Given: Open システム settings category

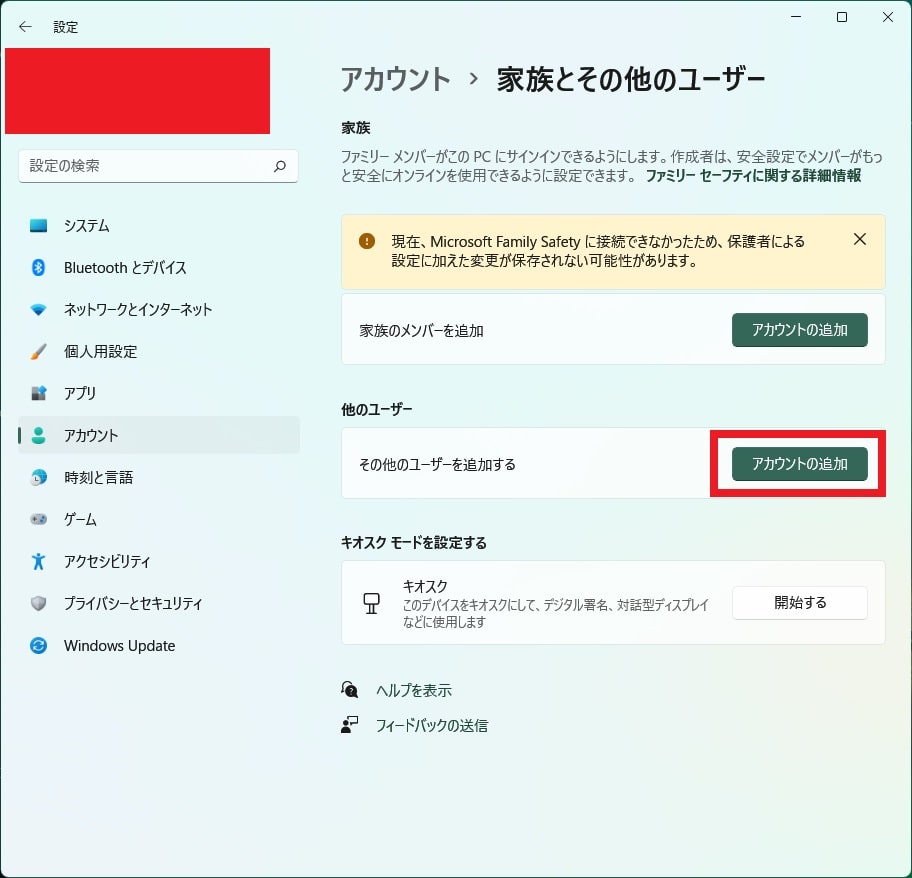Looking at the screenshot, I should click(159, 226).
